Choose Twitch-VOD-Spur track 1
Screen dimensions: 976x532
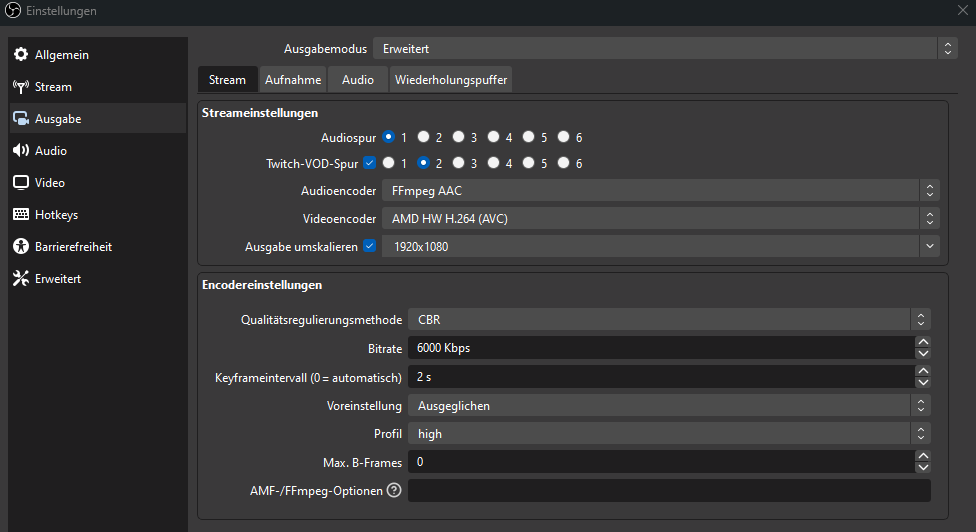pyautogui.click(x=388, y=163)
